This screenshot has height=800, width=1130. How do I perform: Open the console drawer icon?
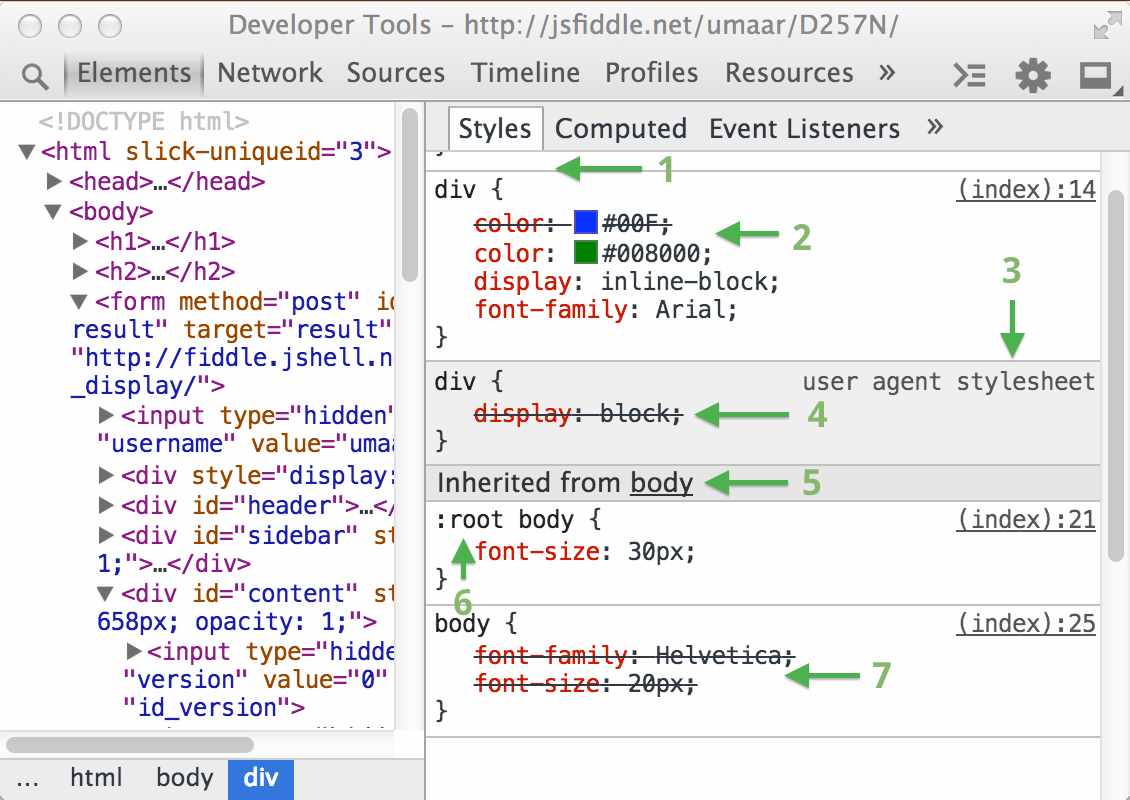click(x=969, y=75)
